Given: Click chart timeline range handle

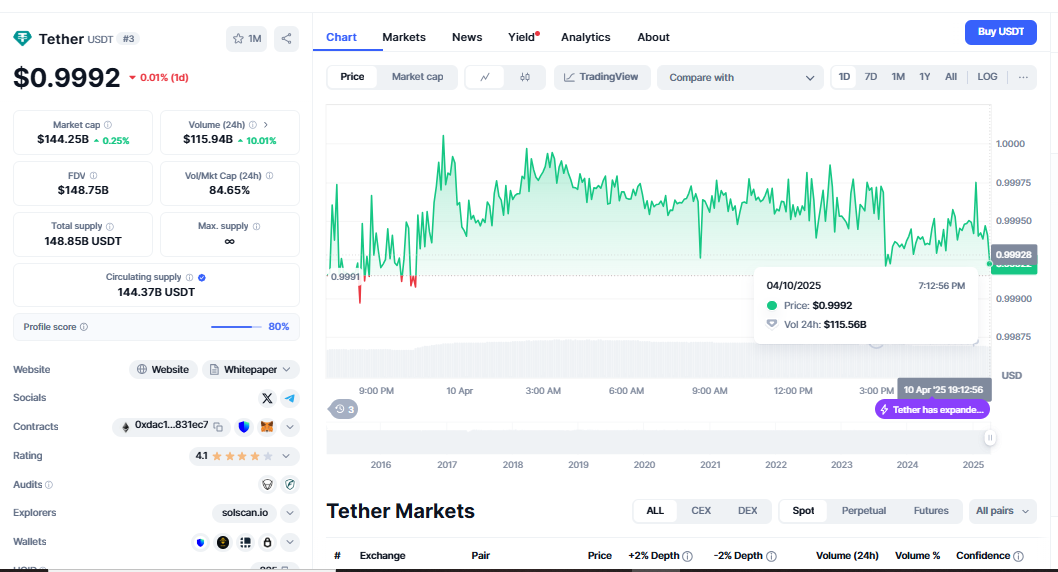Looking at the screenshot, I should 990,438.
